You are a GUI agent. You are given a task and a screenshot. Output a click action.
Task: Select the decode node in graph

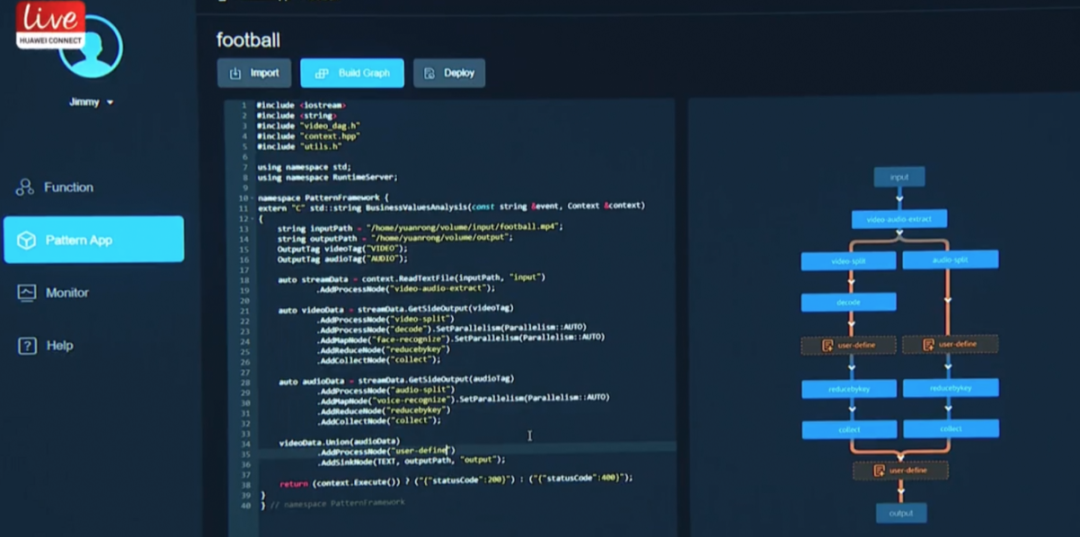[848, 302]
